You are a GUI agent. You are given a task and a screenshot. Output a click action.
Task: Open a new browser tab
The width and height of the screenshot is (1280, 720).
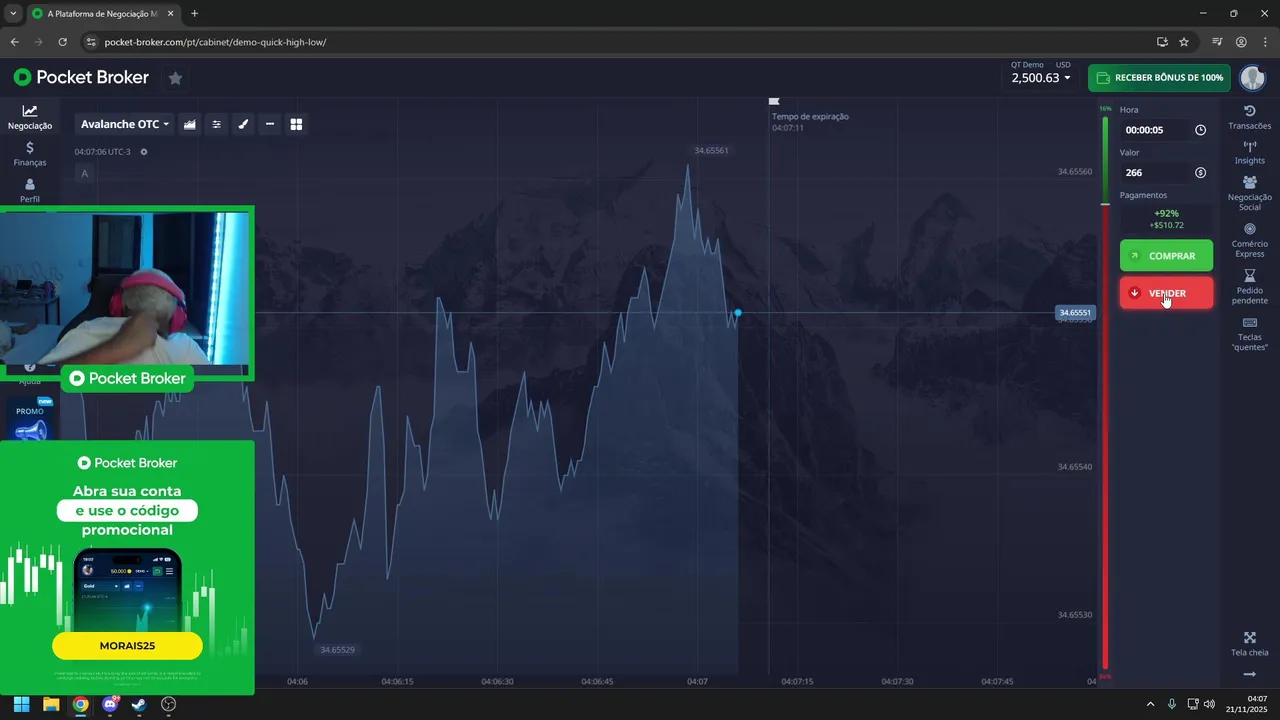[194, 13]
